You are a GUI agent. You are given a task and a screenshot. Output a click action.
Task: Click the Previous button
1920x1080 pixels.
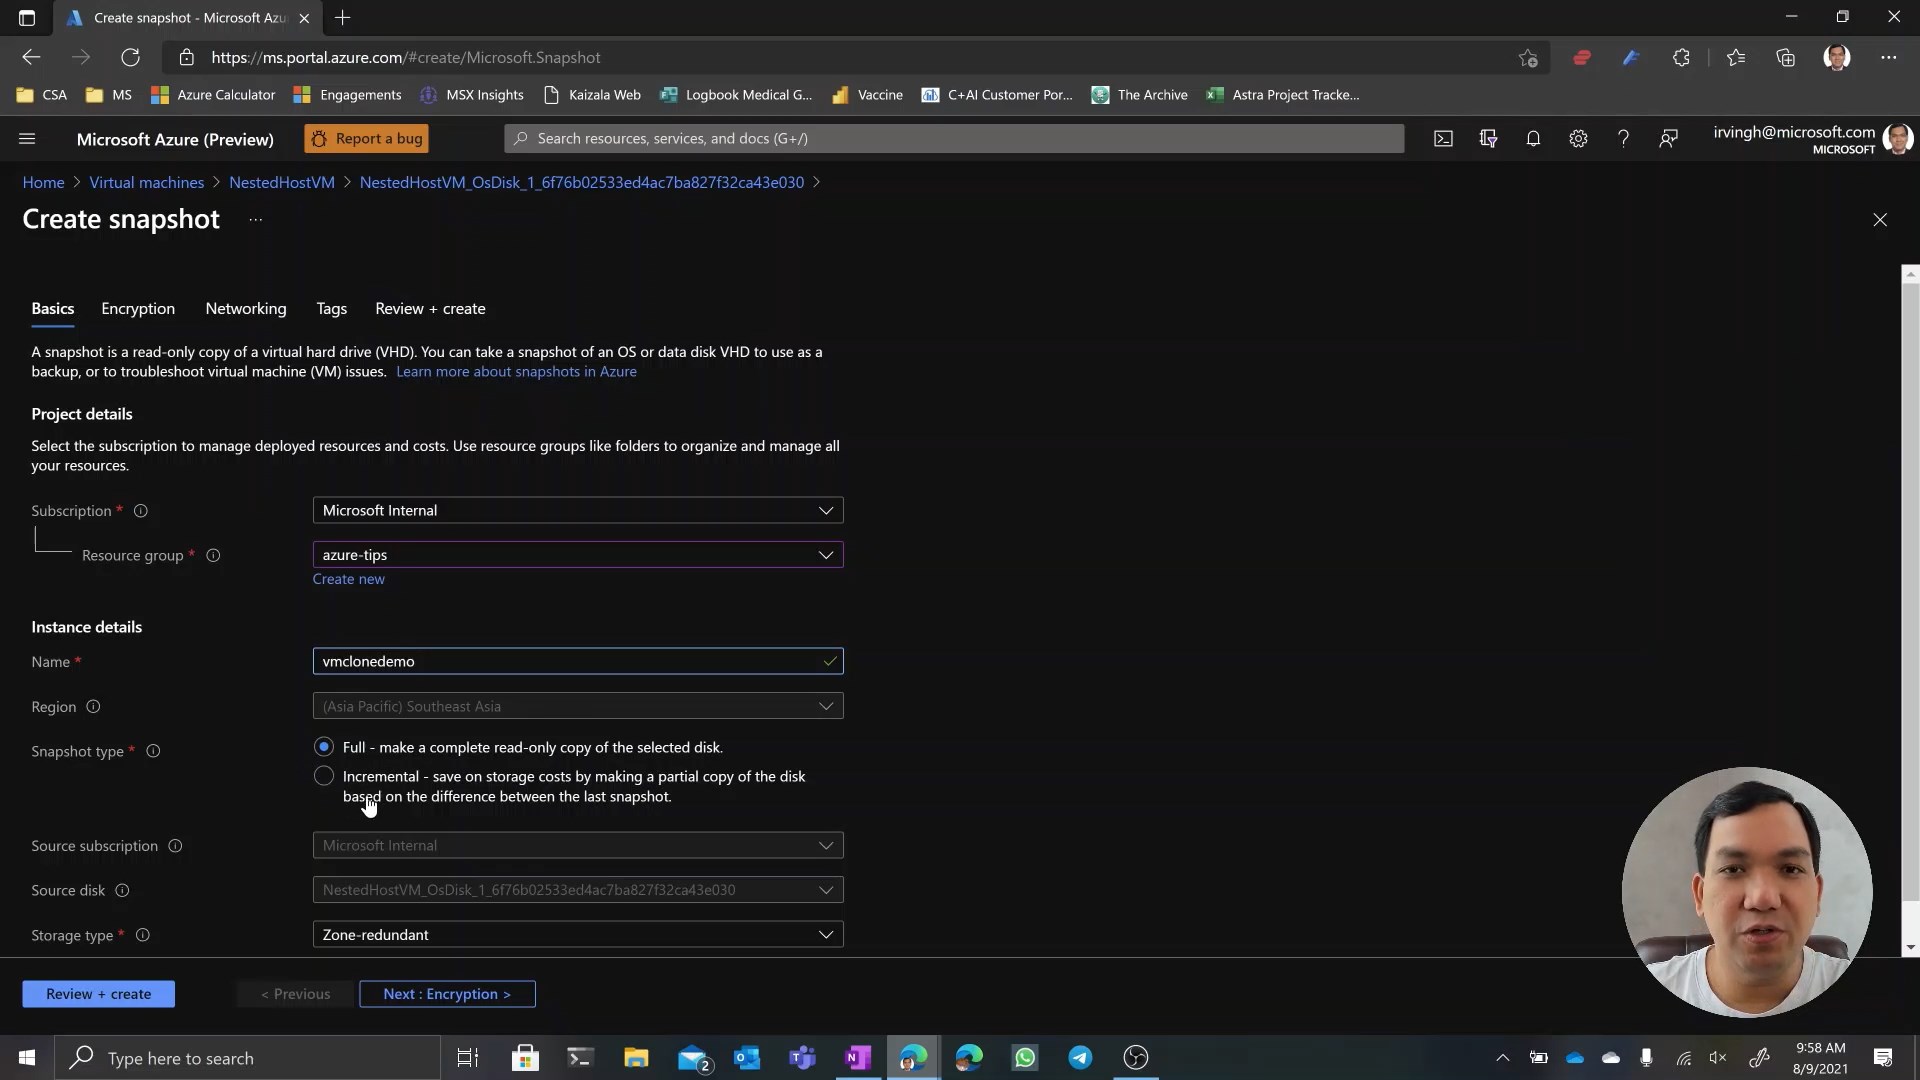296,994
